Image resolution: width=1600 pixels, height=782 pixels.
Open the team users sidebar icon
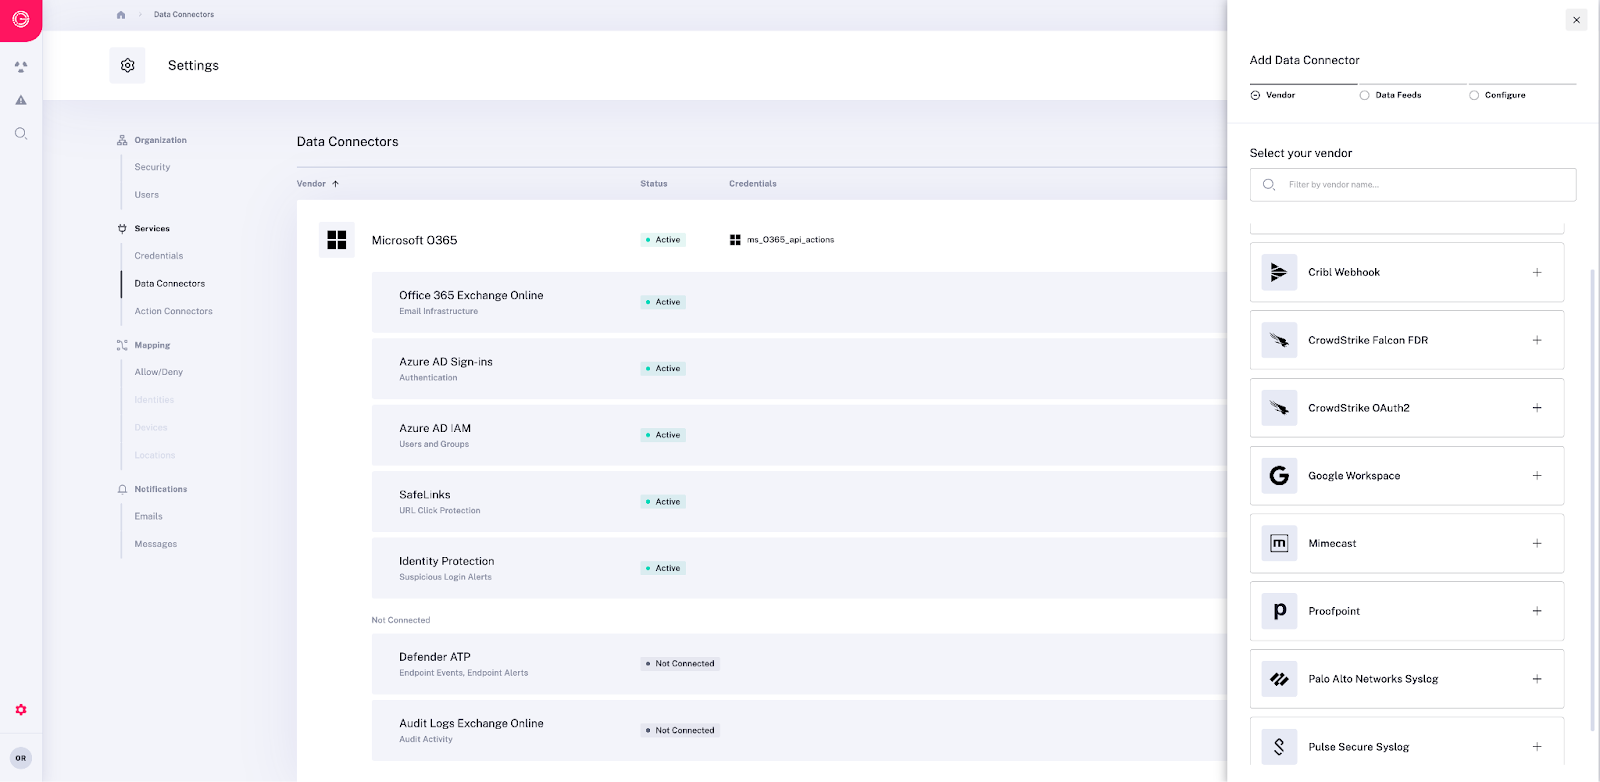pos(21,67)
